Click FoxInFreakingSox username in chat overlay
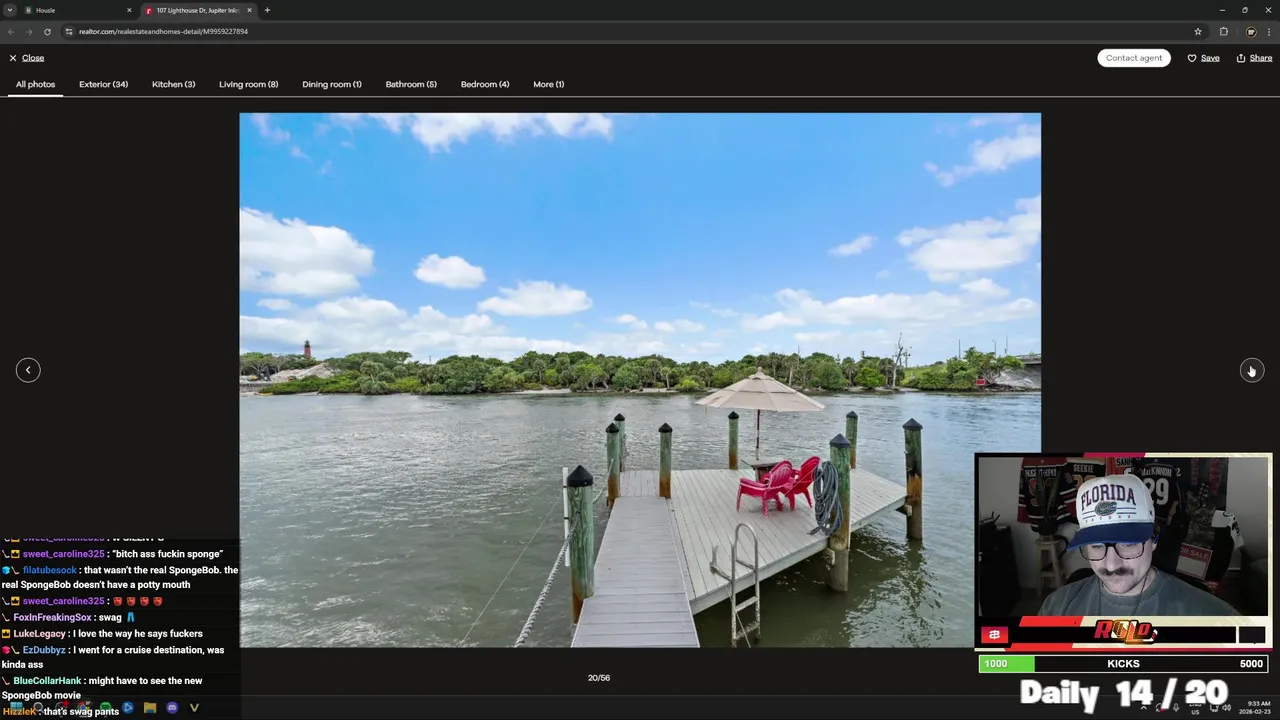 [x=52, y=618]
